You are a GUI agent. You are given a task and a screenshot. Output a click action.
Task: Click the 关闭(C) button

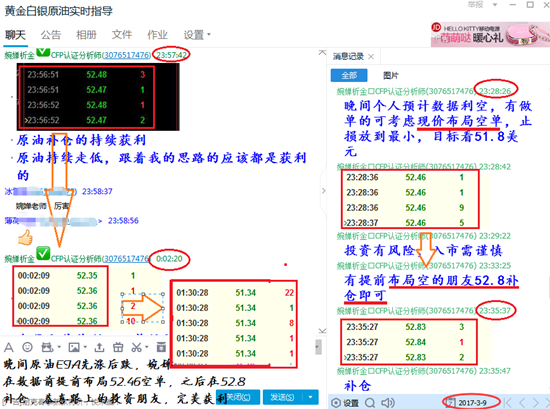(238, 397)
